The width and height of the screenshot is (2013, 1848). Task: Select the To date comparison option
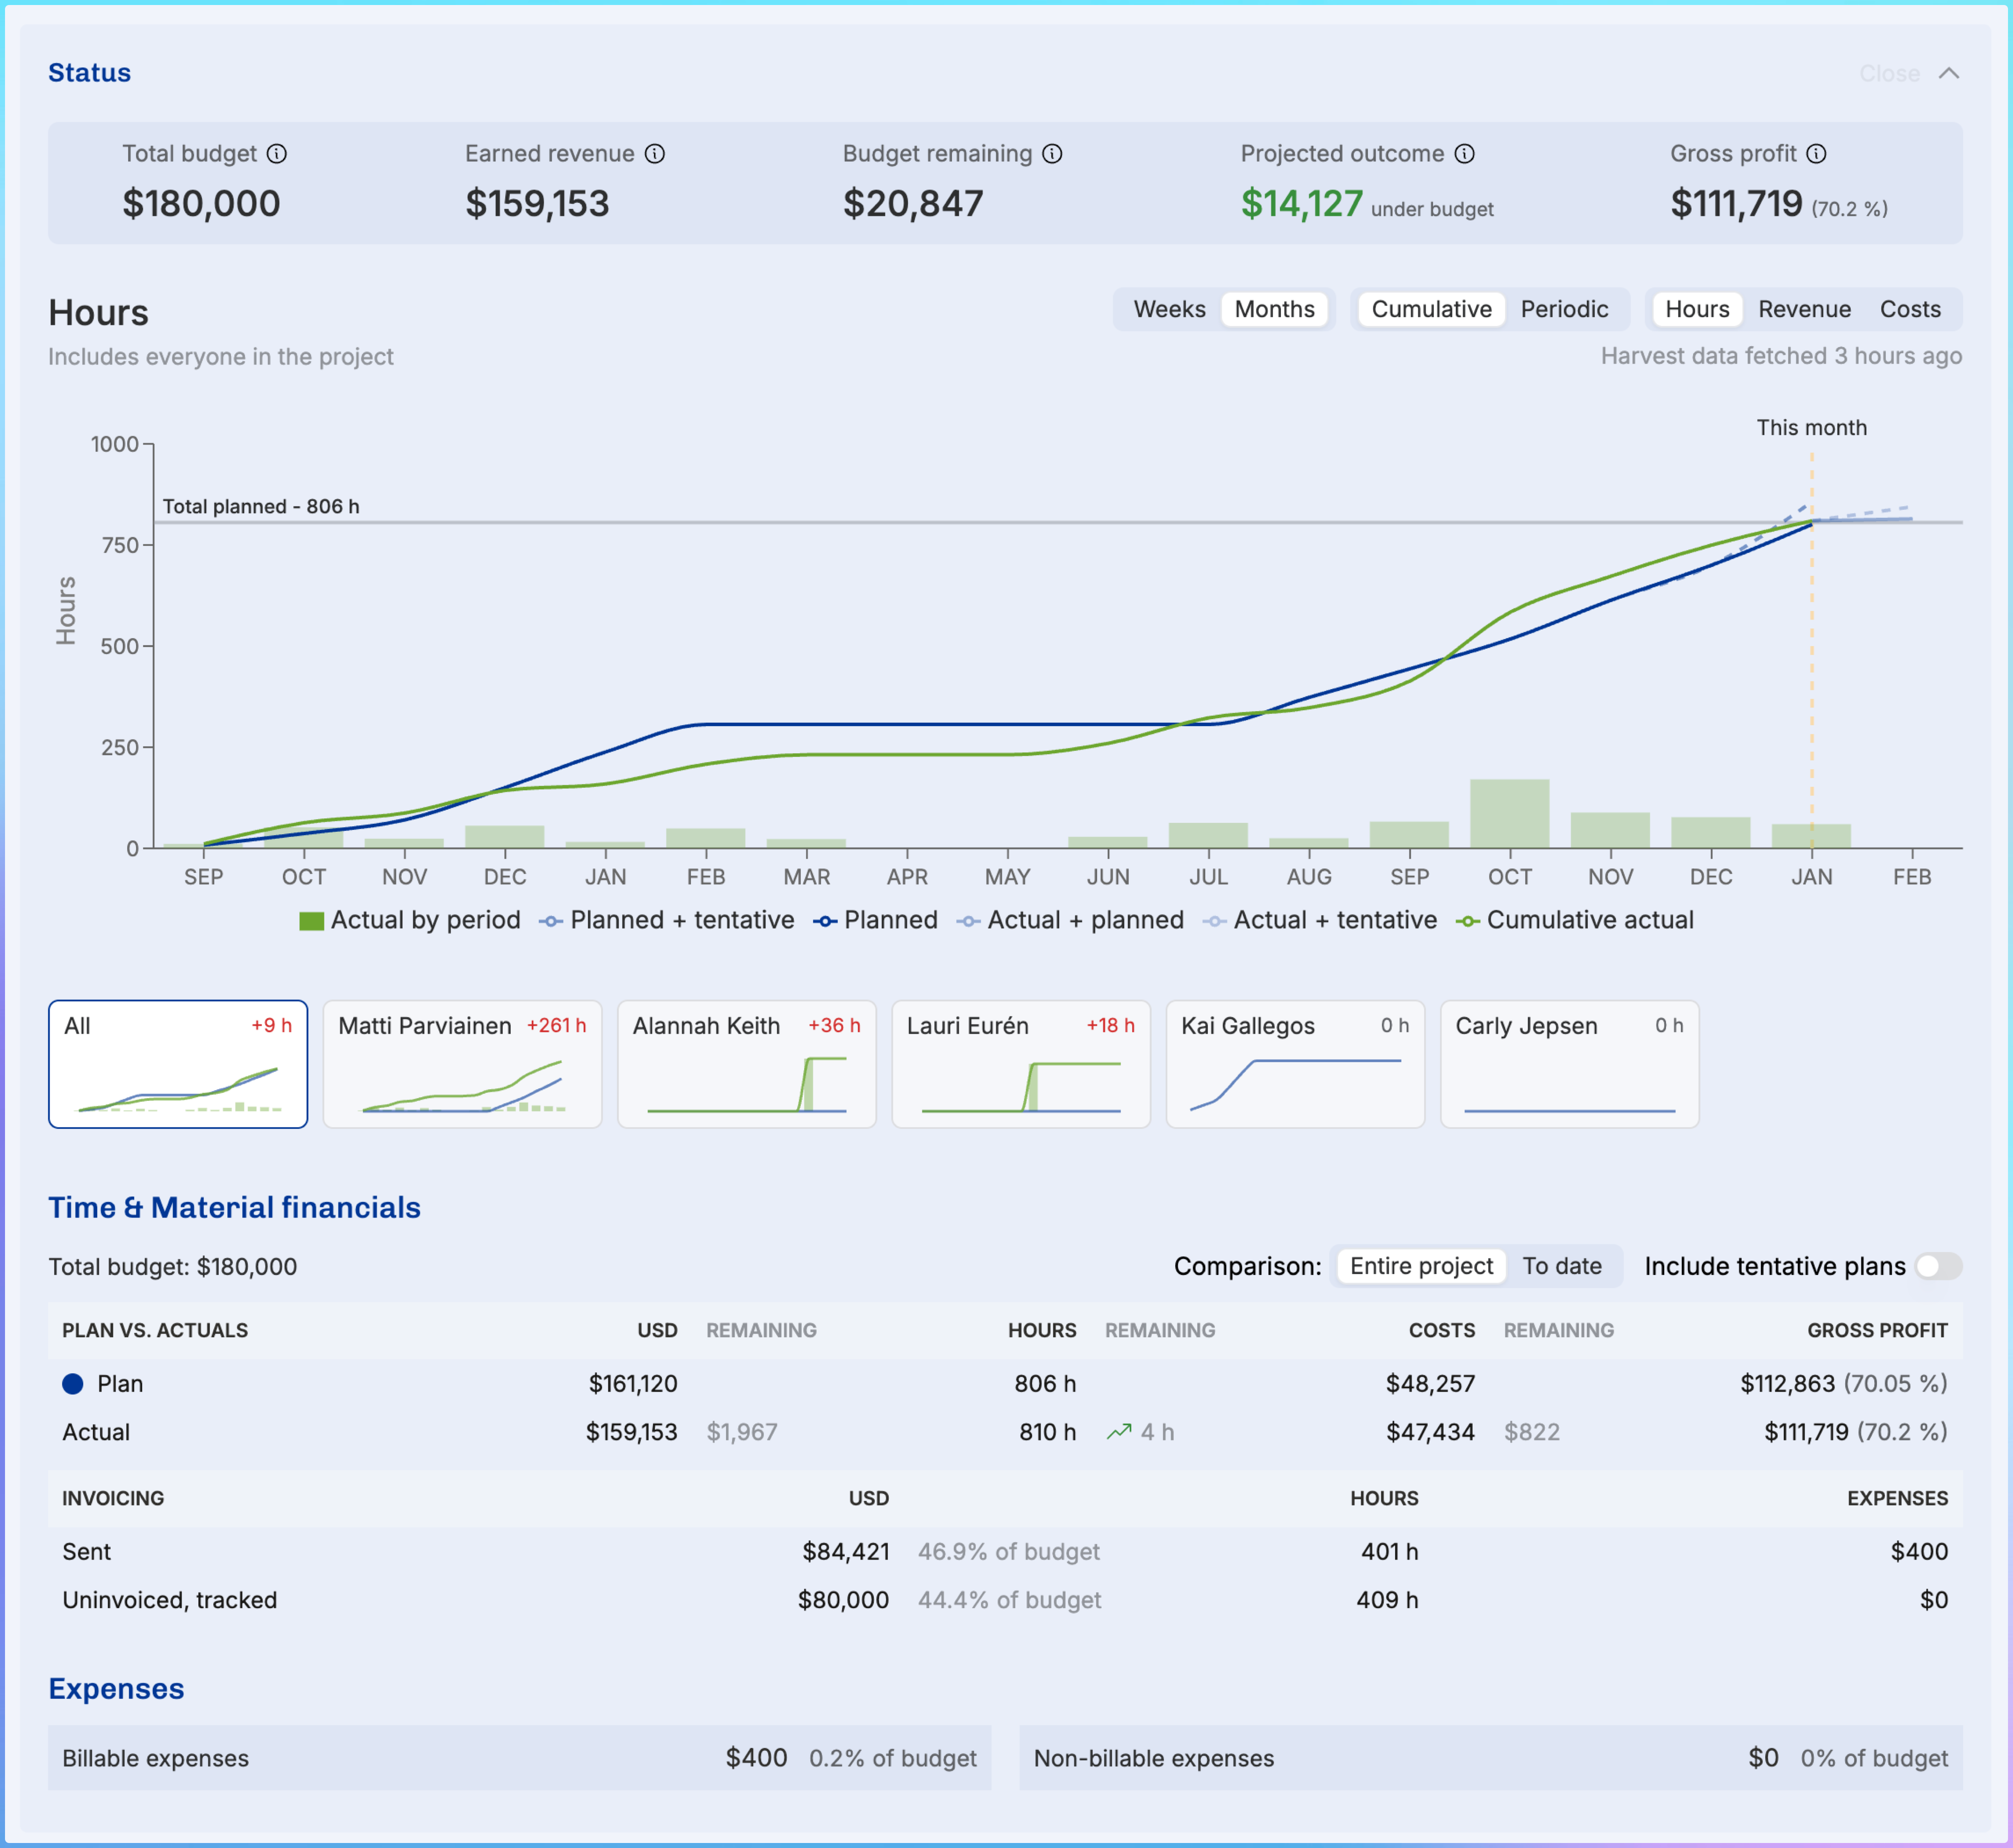point(1561,1266)
